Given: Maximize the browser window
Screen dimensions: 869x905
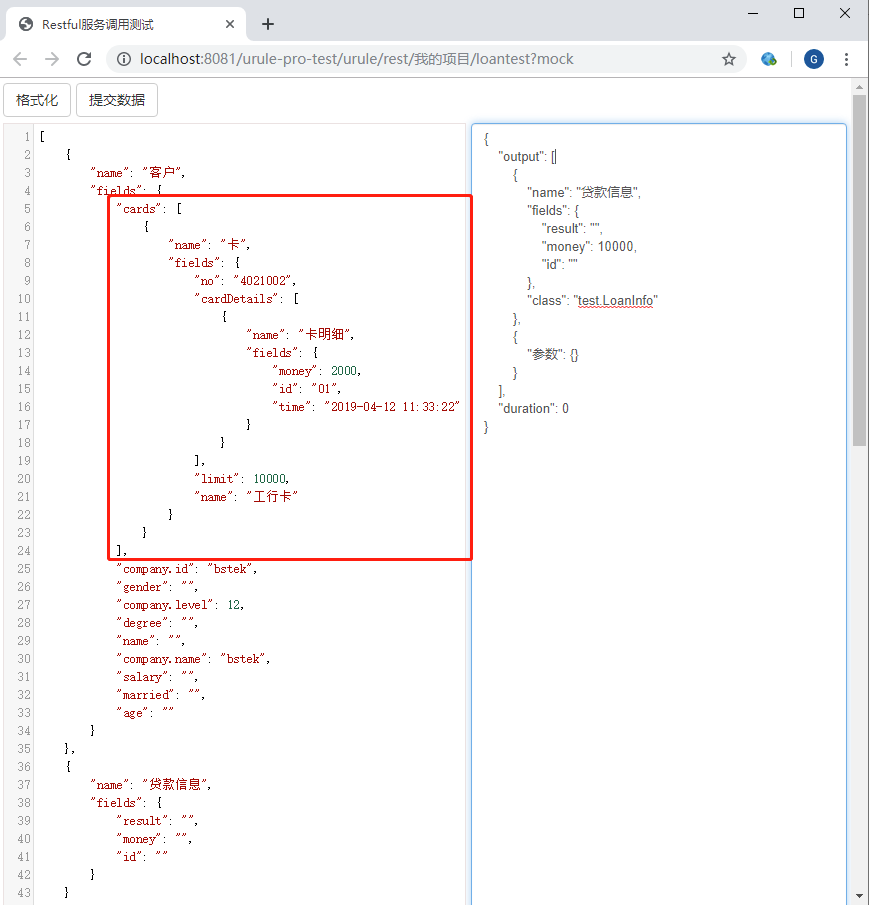Looking at the screenshot, I should pos(799,13).
